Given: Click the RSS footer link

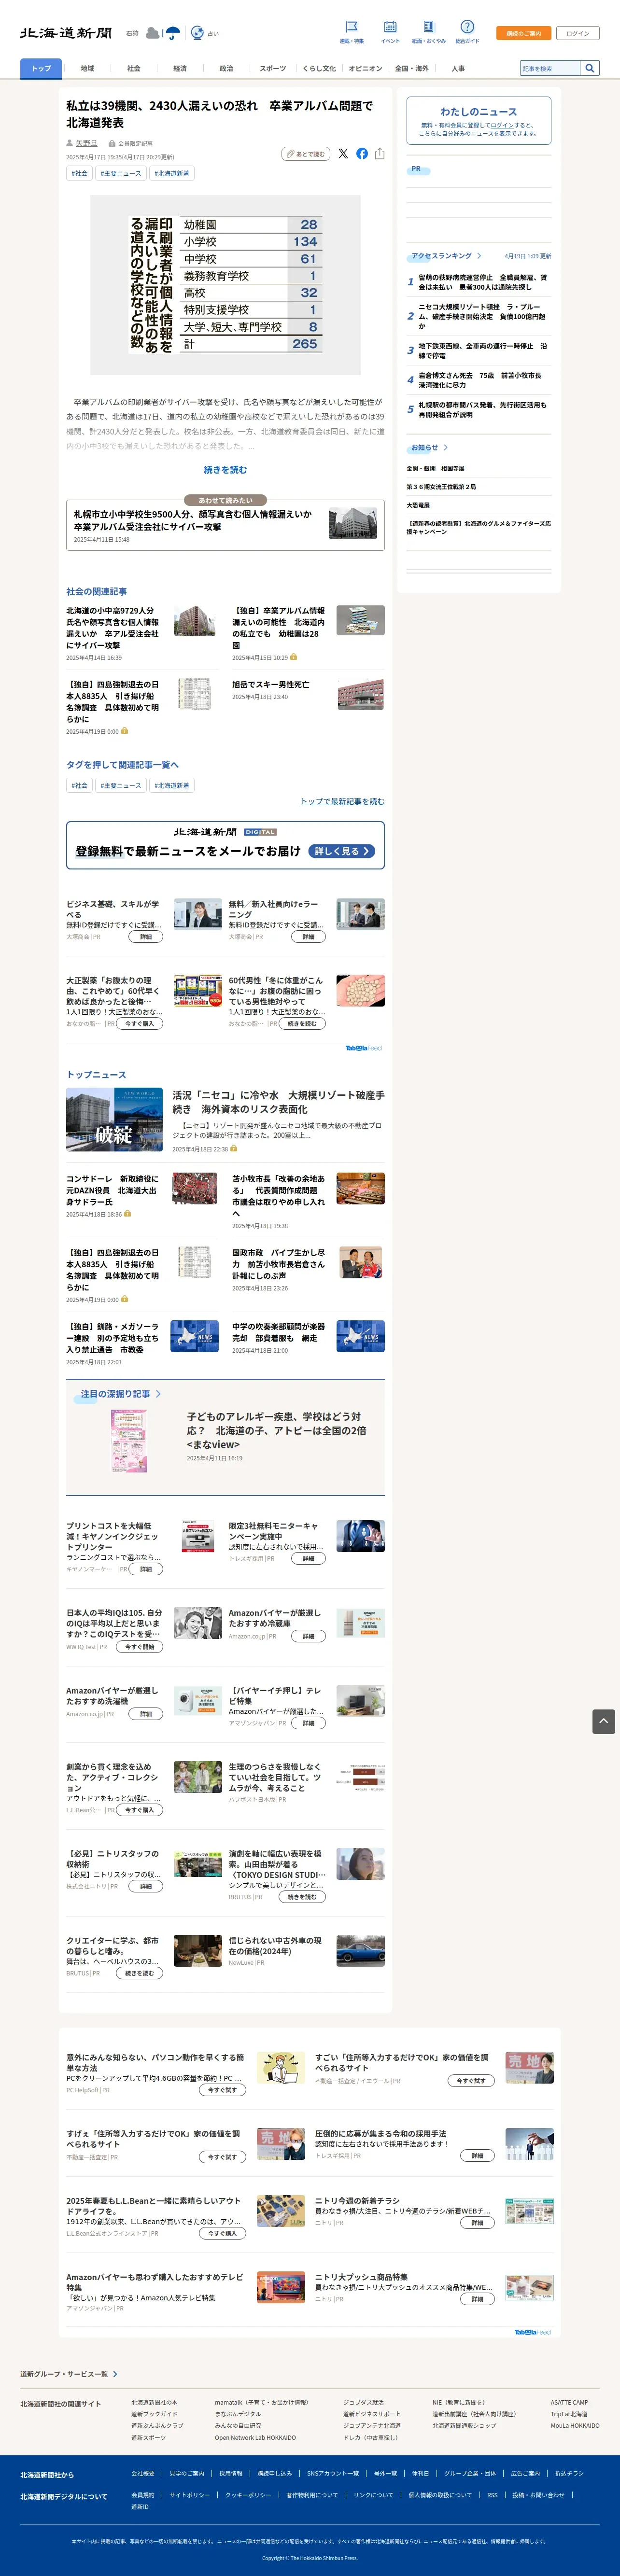Looking at the screenshot, I should [492, 2494].
